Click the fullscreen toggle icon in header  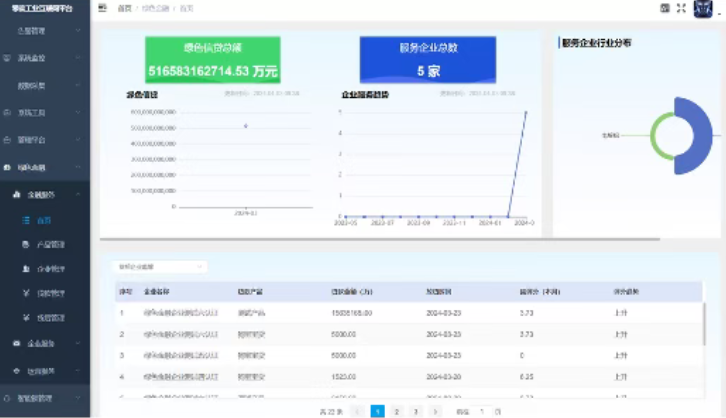click(681, 8)
